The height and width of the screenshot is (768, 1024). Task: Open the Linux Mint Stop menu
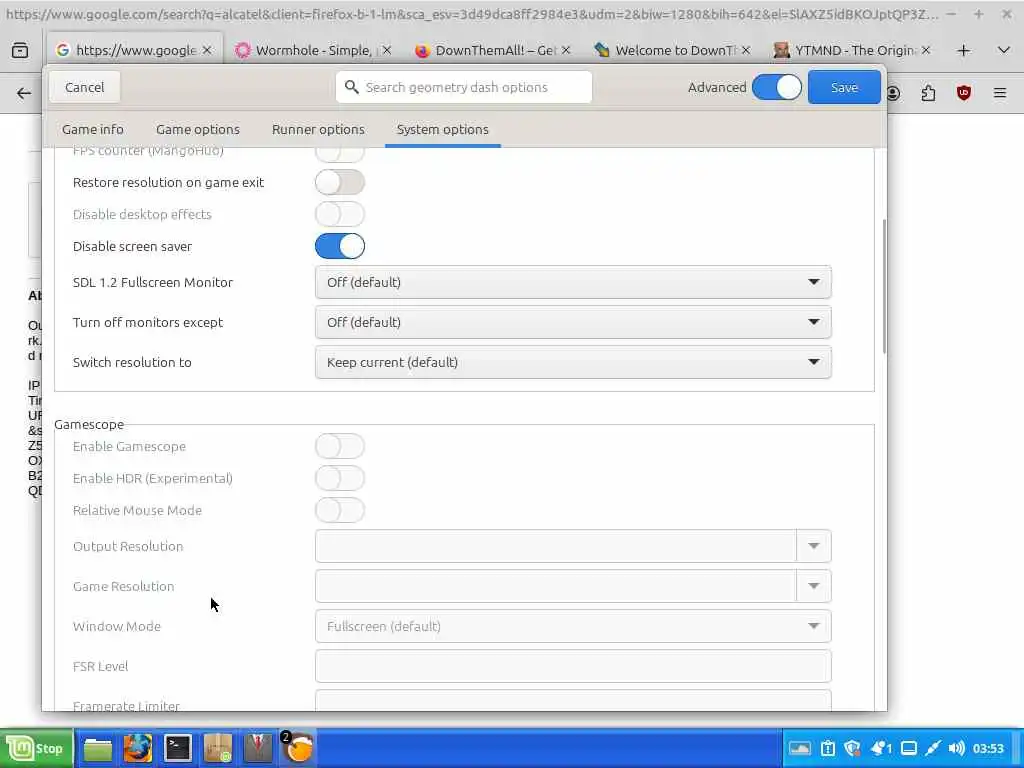[37, 748]
